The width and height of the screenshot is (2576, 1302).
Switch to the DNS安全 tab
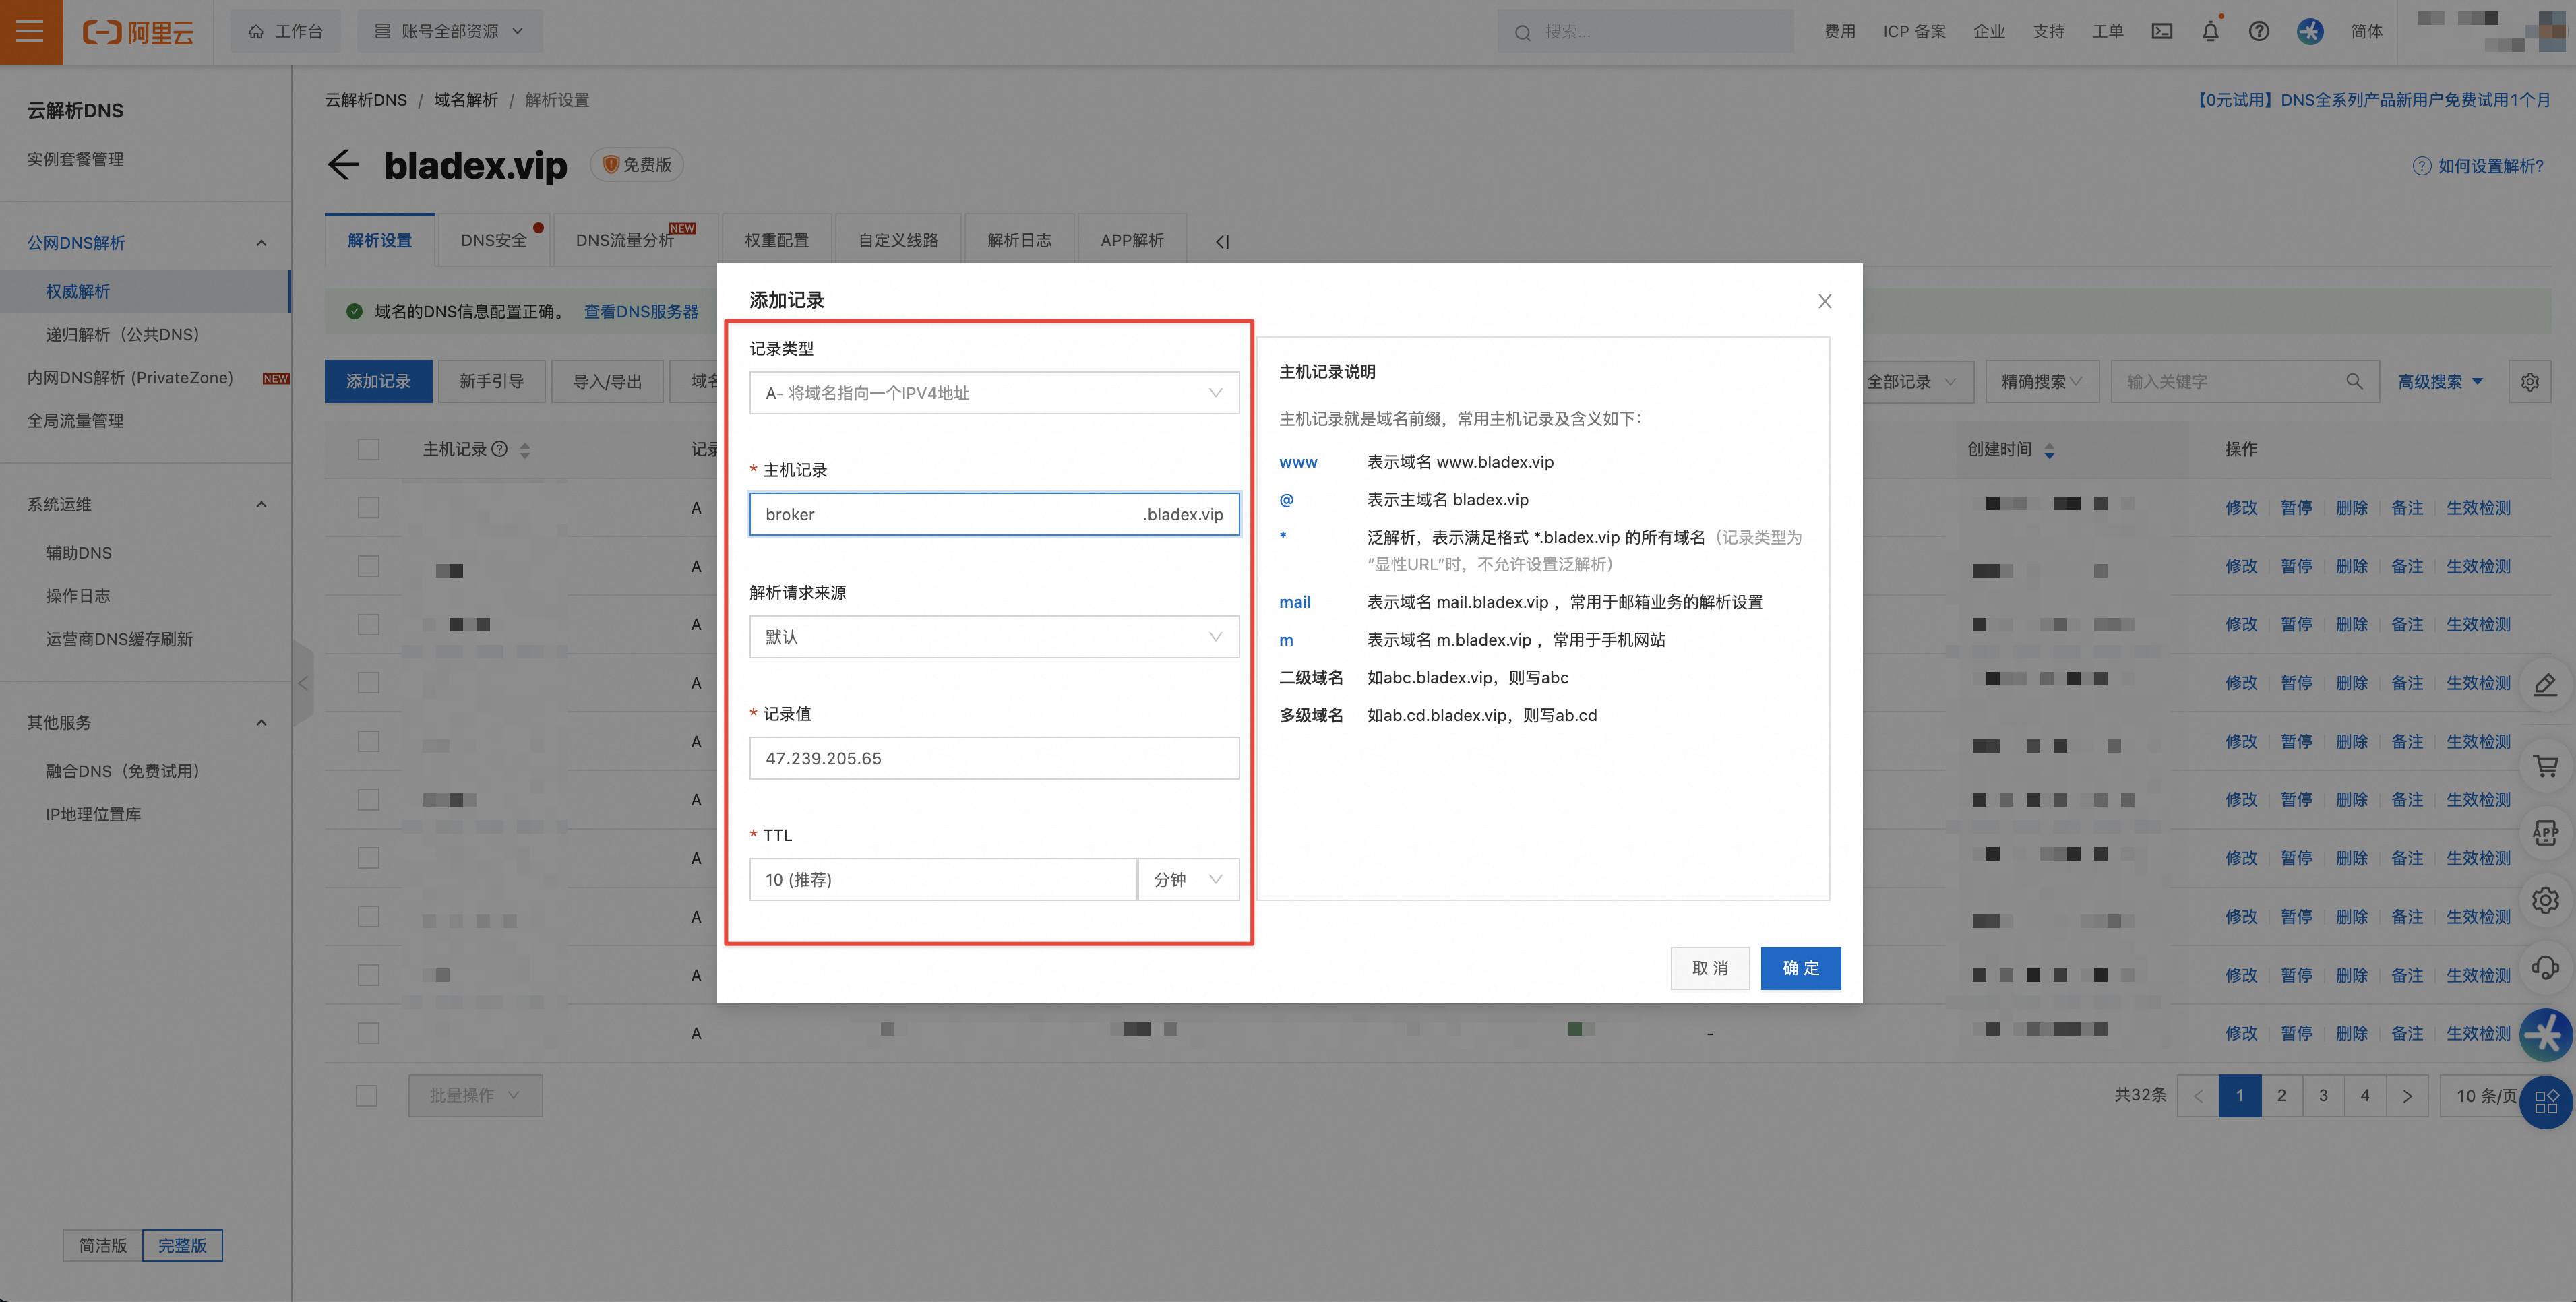[x=494, y=241]
